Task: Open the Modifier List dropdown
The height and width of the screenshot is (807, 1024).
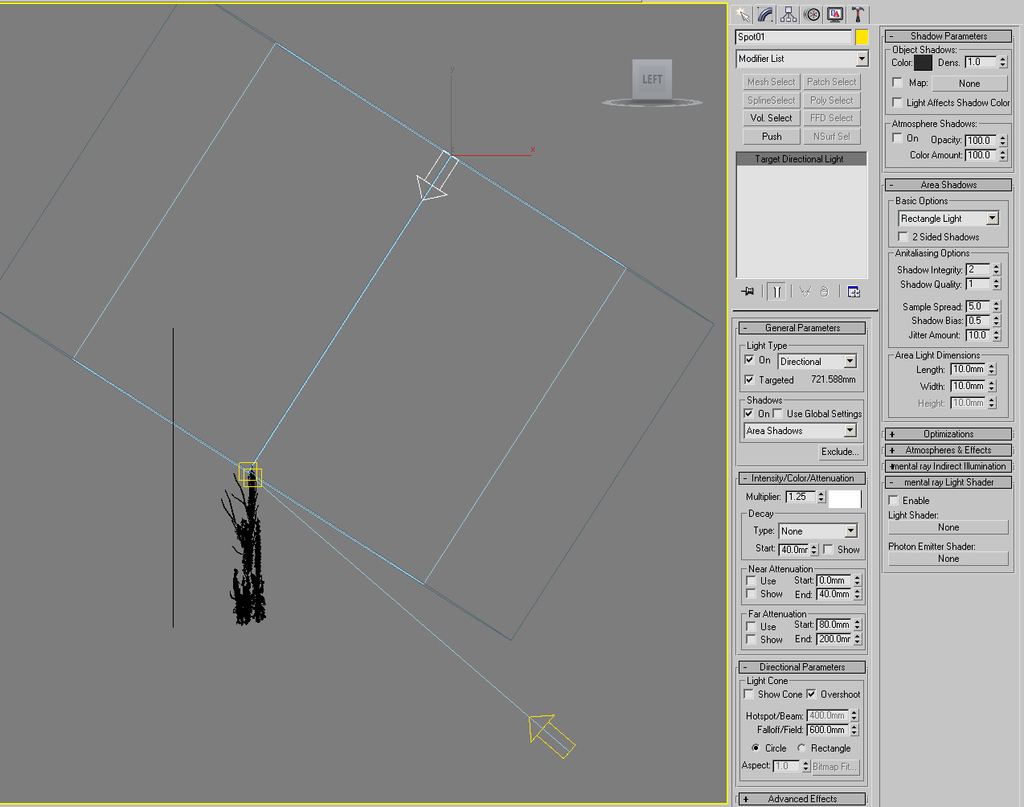Action: point(801,59)
